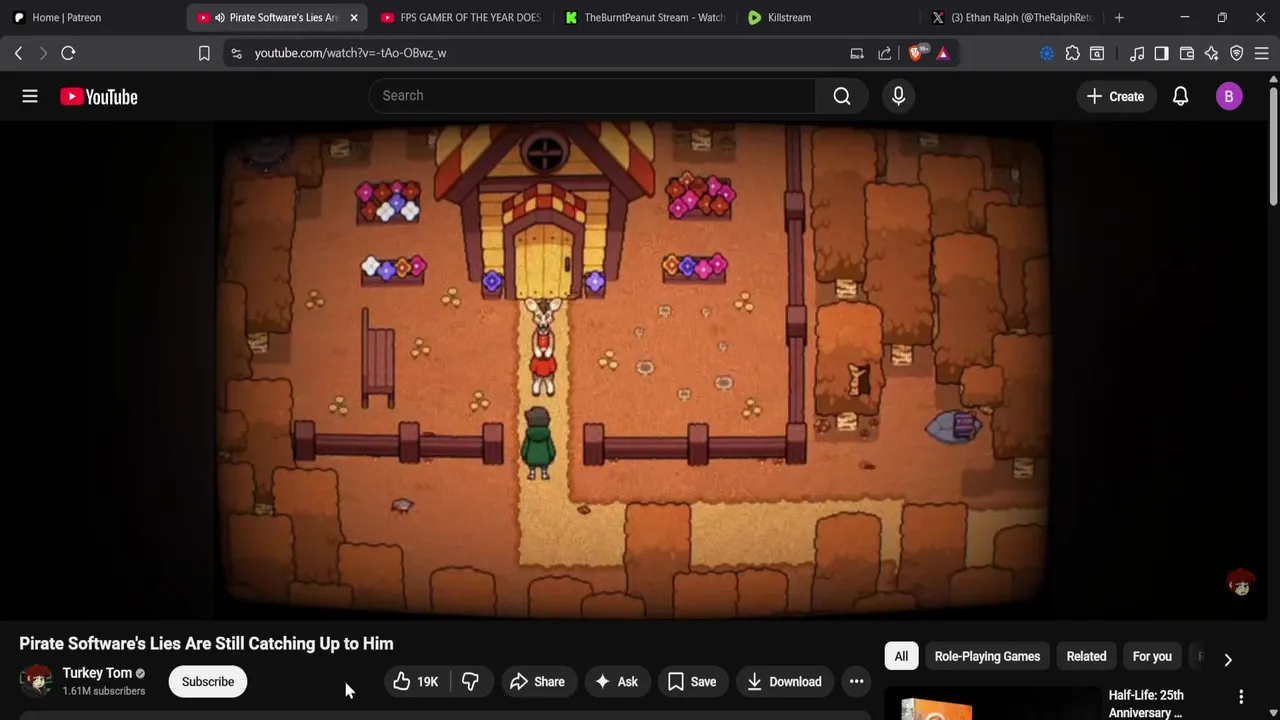The image size is (1280, 720).
Task: Click the '1.61M subscribers' text
Action: [x=103, y=691]
